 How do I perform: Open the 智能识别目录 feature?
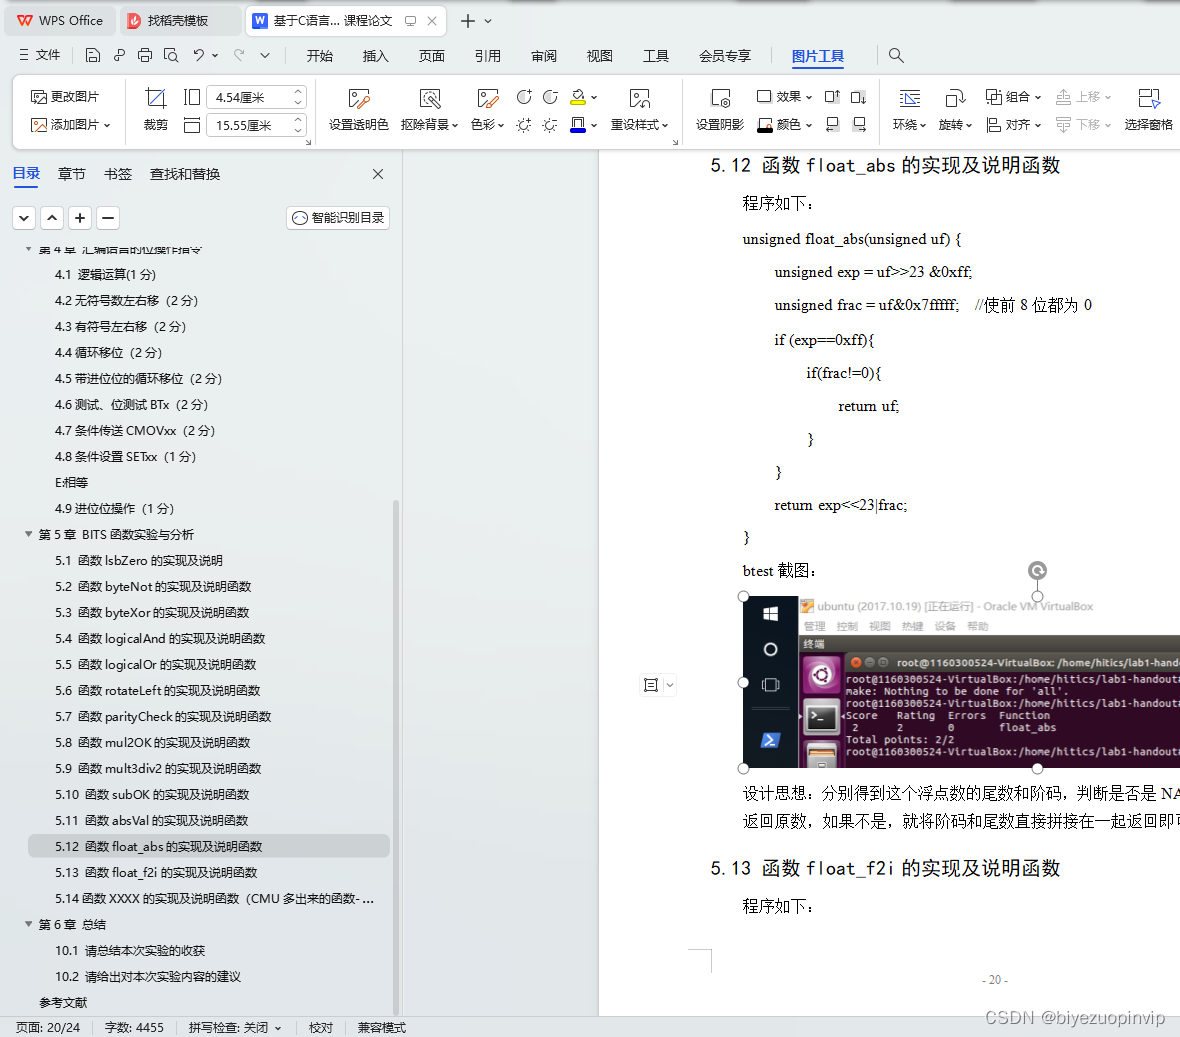[x=338, y=217]
